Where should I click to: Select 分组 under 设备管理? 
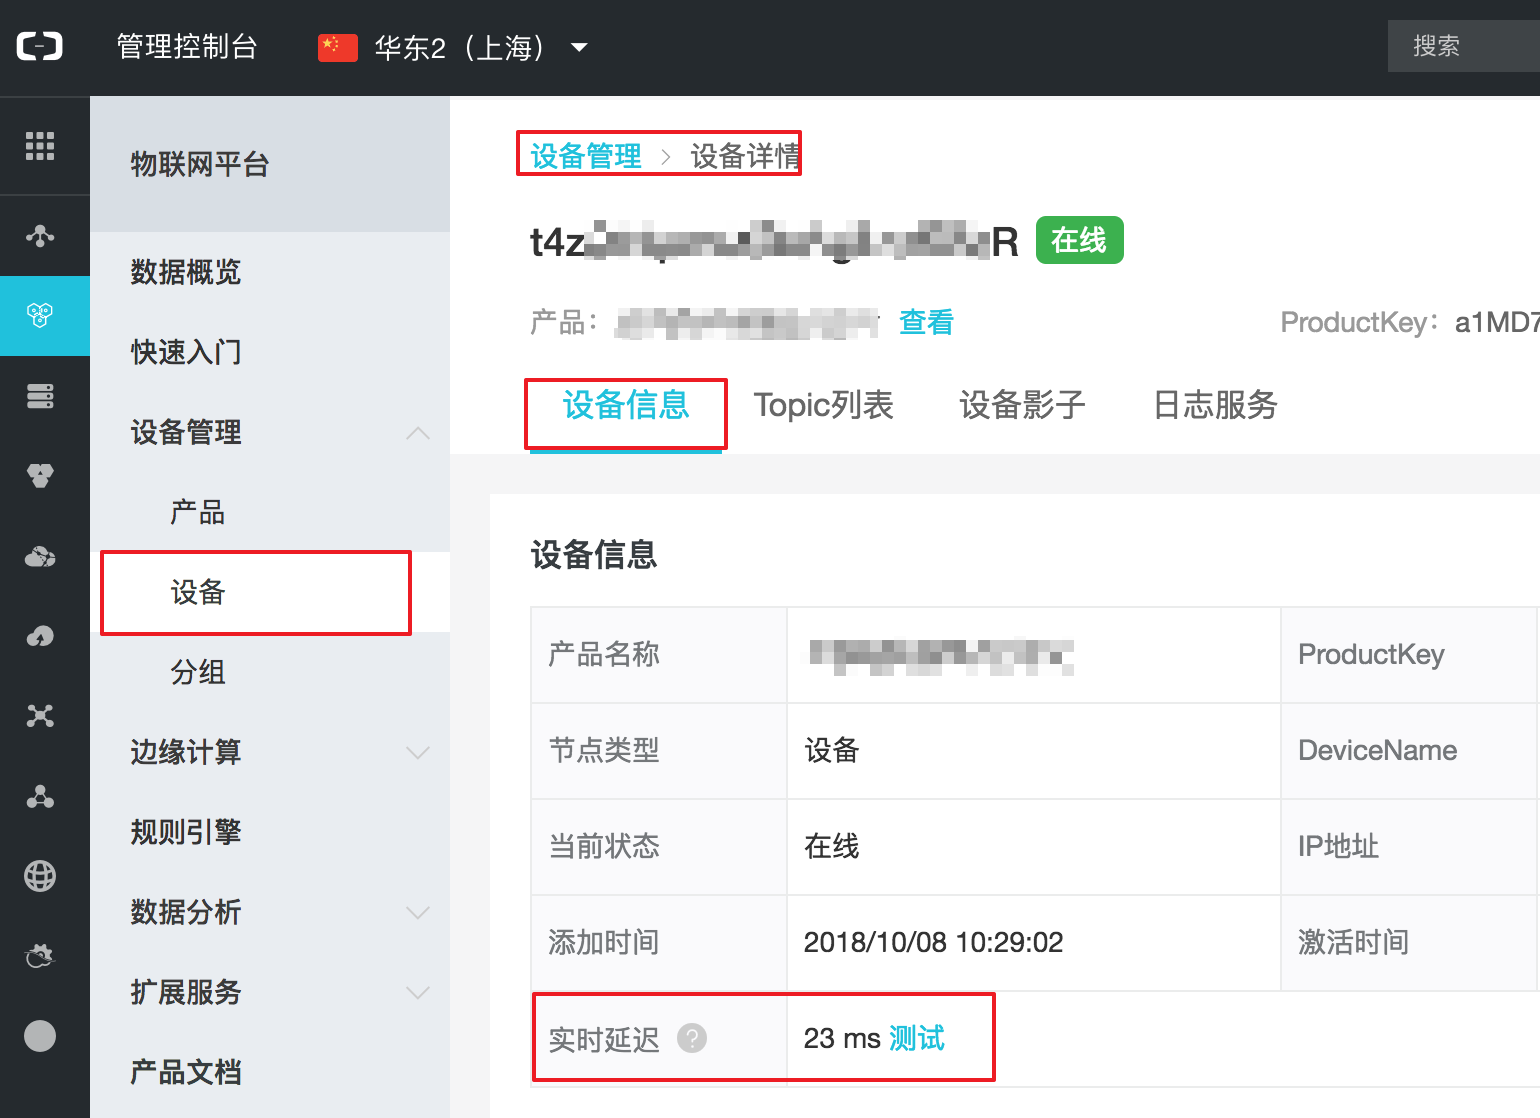(198, 672)
